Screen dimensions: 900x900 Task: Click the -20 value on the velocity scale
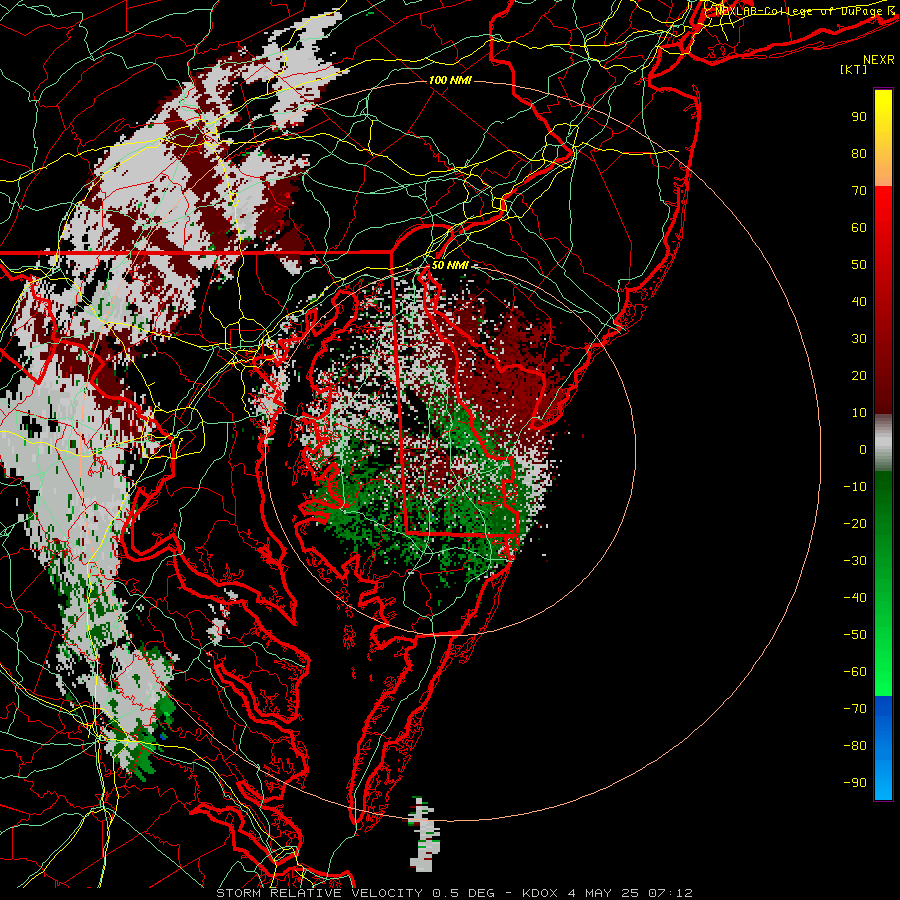click(x=855, y=524)
